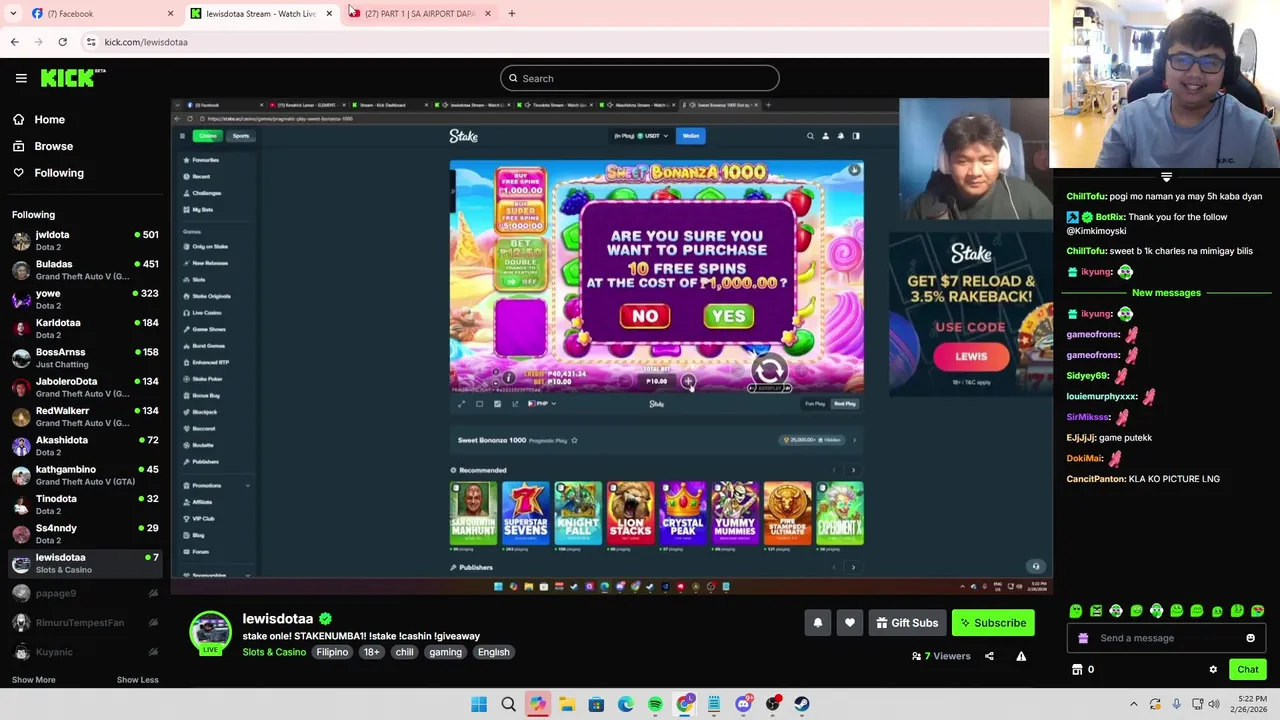Viewport: 1280px width, 720px height.
Task: Select the chill tag
Action: (404, 652)
